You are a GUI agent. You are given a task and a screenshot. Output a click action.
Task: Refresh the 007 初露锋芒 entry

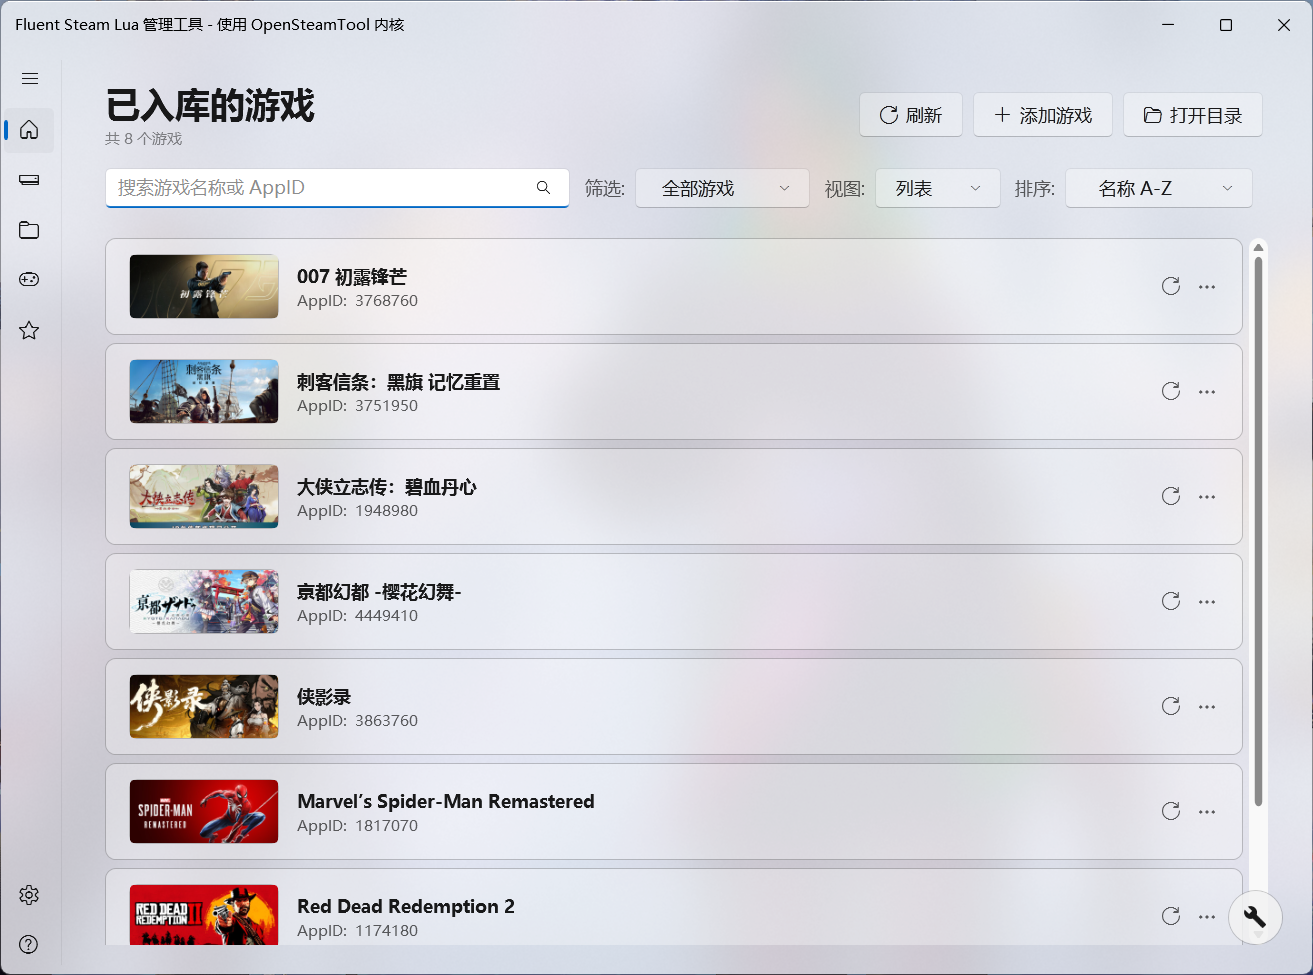pyautogui.click(x=1171, y=286)
